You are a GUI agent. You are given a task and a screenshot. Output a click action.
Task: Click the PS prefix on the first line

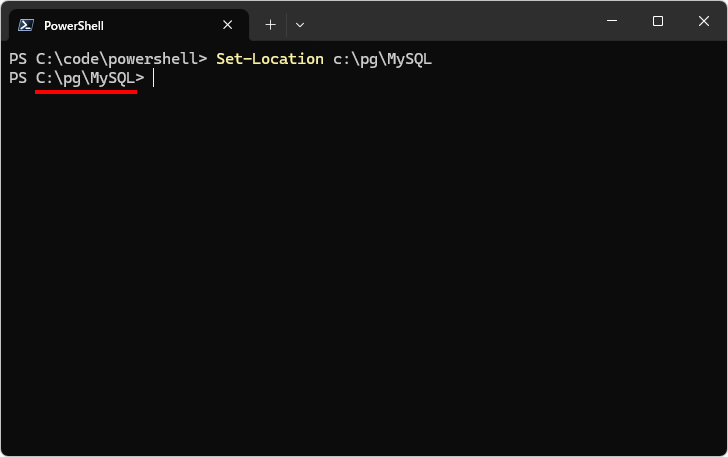(18, 59)
